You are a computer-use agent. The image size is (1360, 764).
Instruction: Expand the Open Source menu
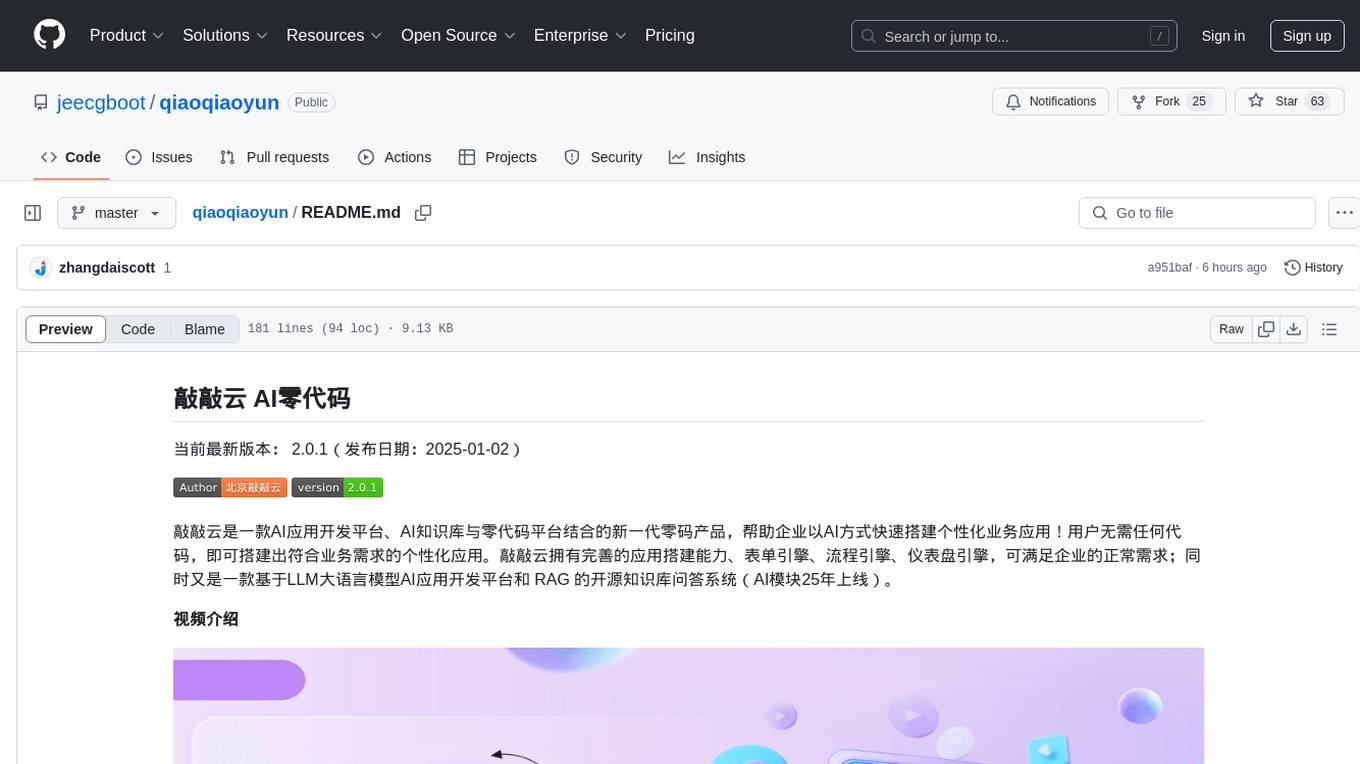[x=458, y=35]
